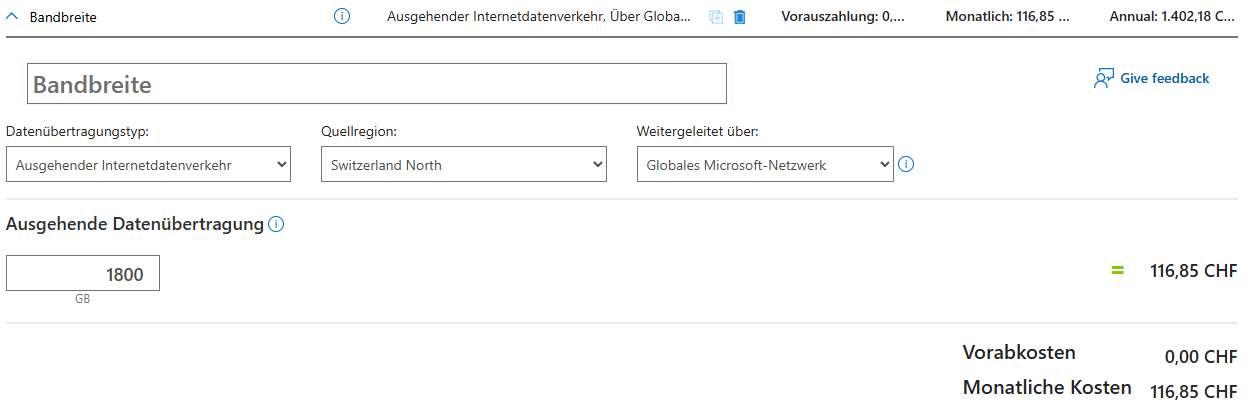The image size is (1258, 409).
Task: Click the Bandbreite title in header row
Action: [x=63, y=17]
